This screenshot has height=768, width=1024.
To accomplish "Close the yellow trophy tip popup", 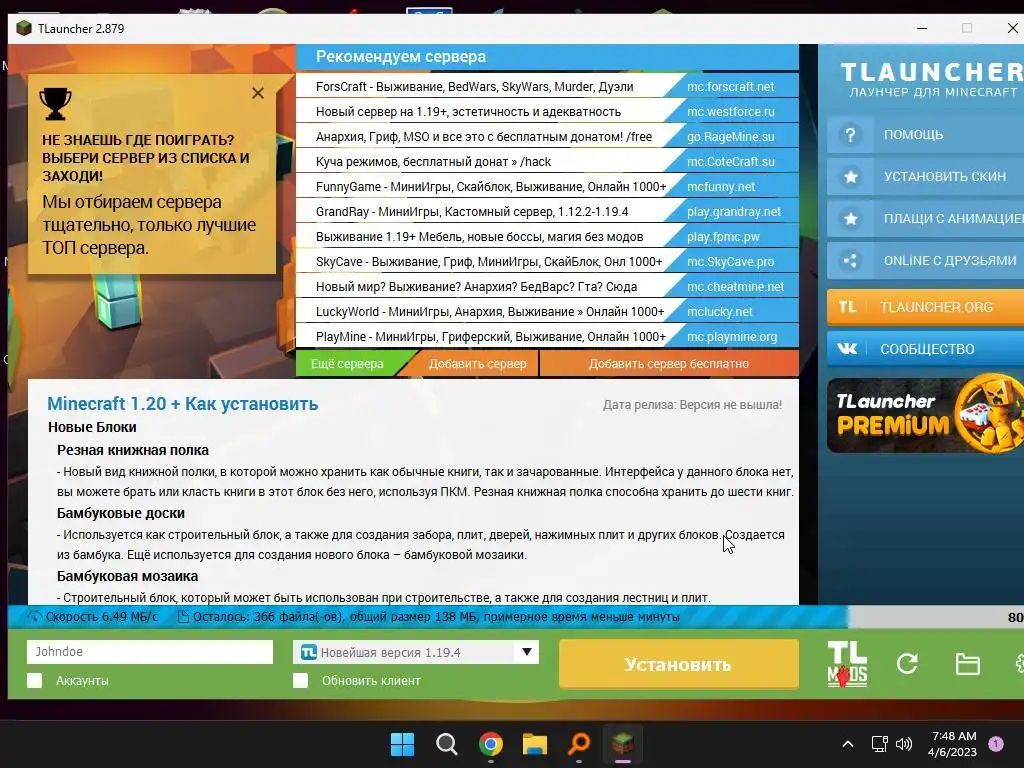I will pos(258,93).
